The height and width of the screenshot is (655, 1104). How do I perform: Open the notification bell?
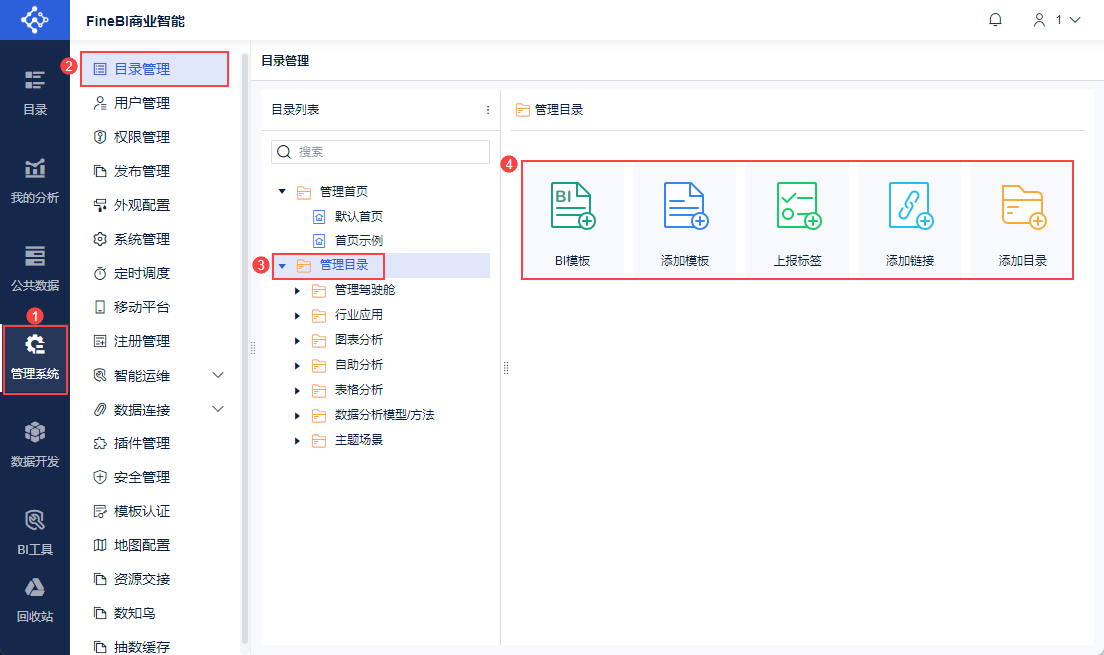click(x=995, y=20)
